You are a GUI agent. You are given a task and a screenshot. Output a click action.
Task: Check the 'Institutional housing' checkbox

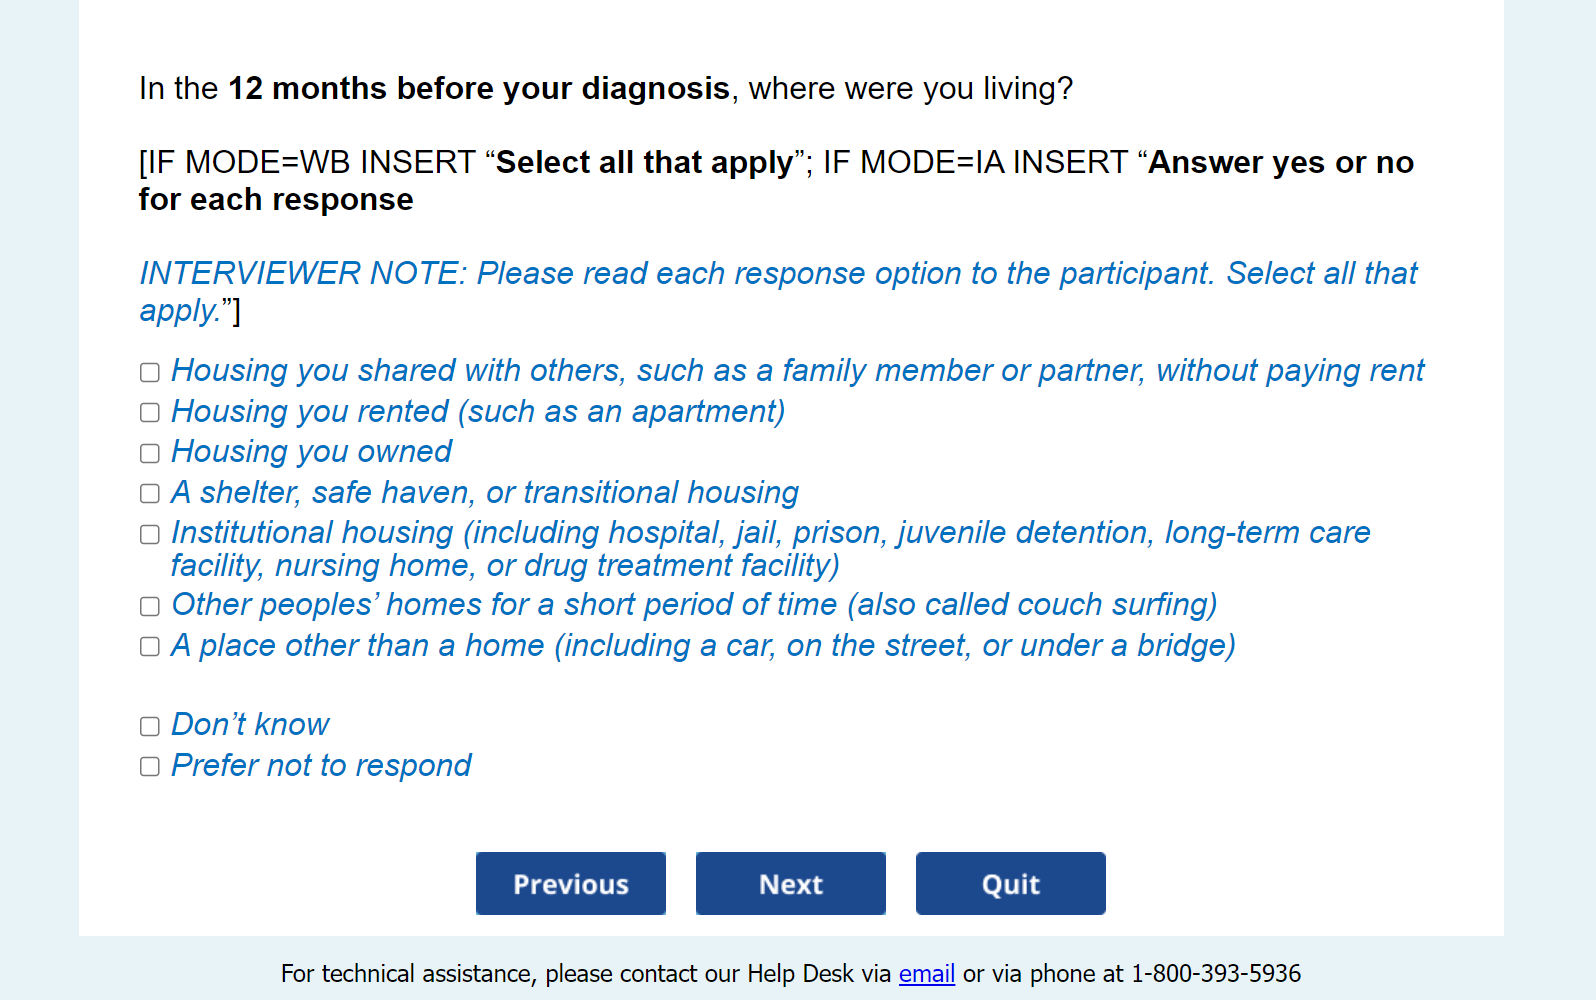[150, 535]
